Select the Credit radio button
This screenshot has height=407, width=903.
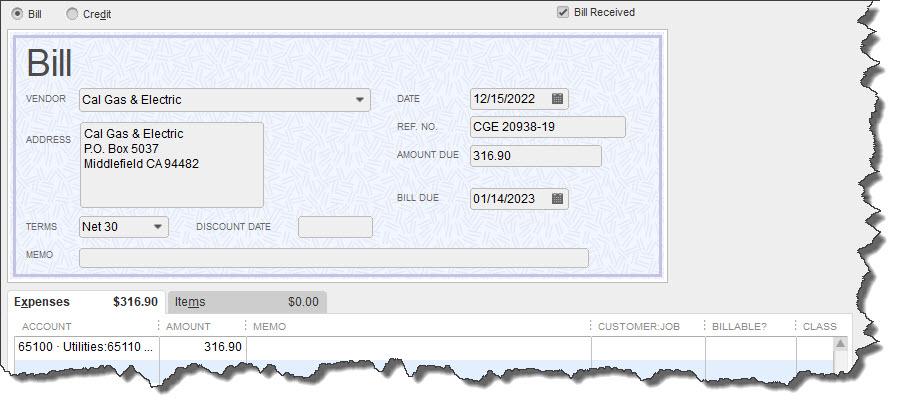(72, 14)
